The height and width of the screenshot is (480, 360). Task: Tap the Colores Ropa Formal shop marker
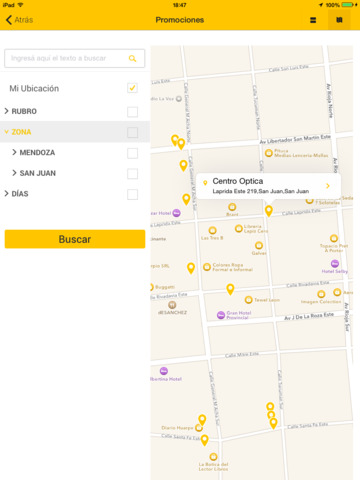point(207,267)
